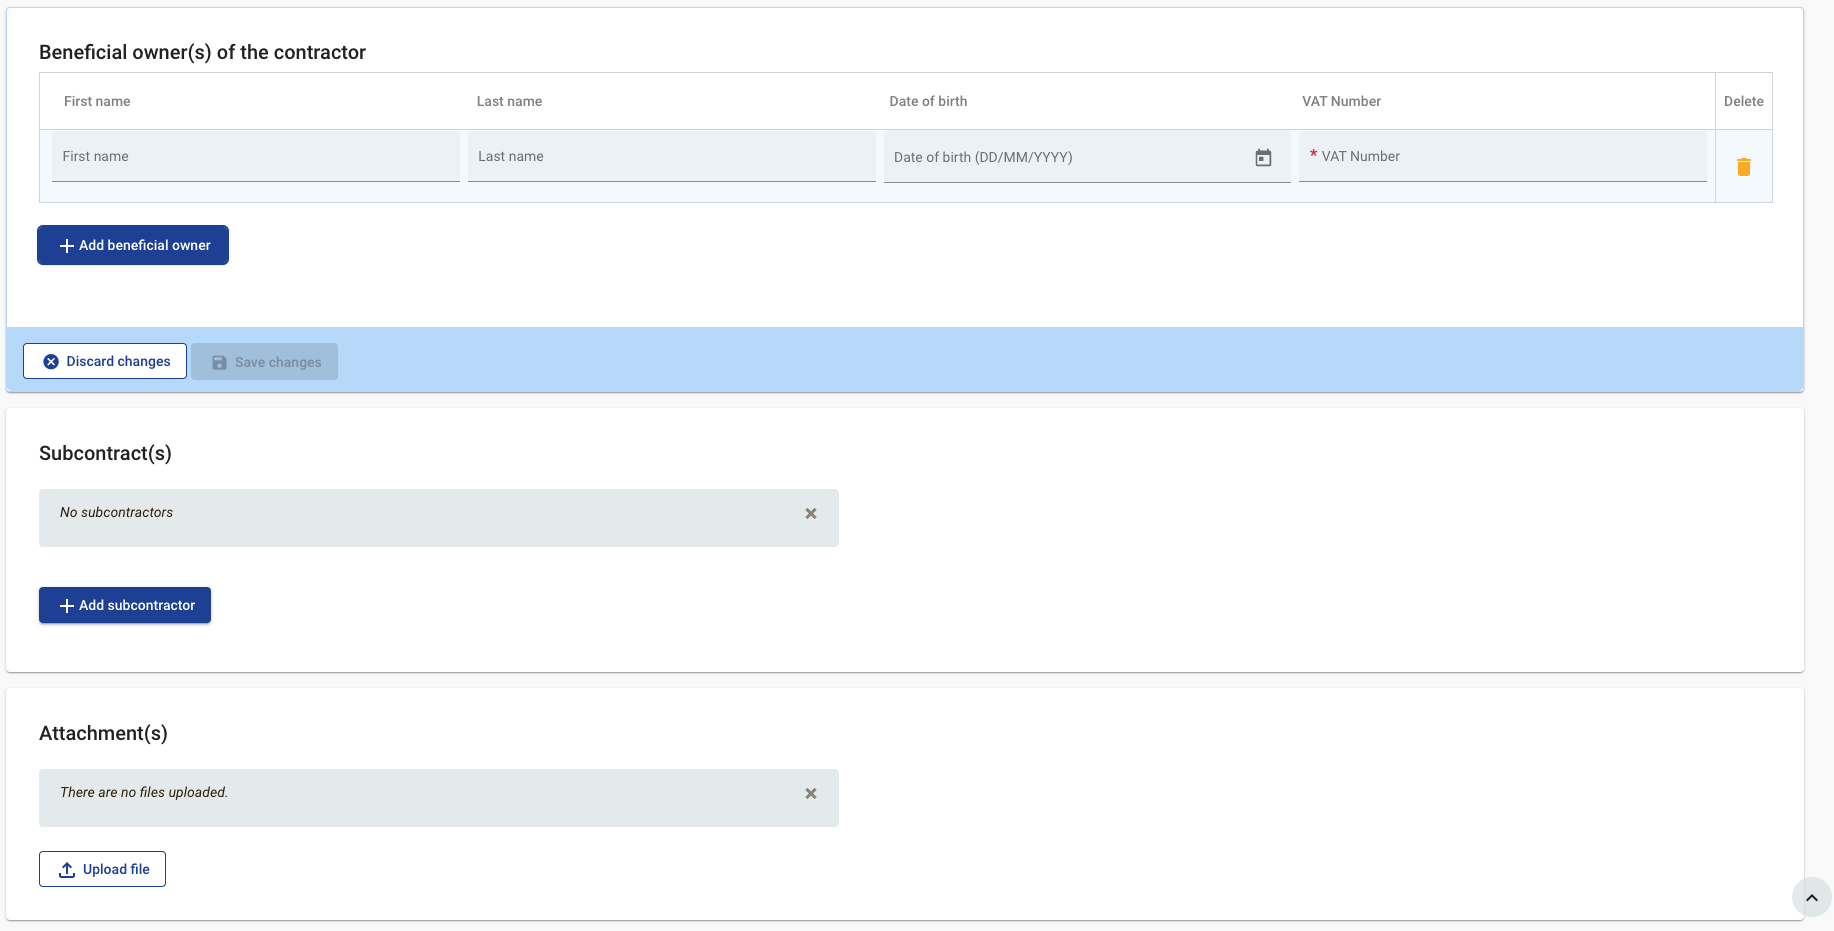Discard changes to the form

(x=105, y=361)
